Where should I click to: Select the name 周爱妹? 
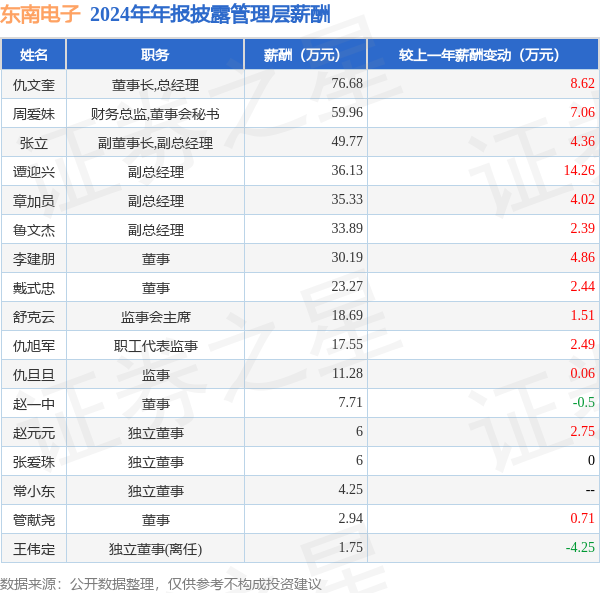click(x=34, y=114)
